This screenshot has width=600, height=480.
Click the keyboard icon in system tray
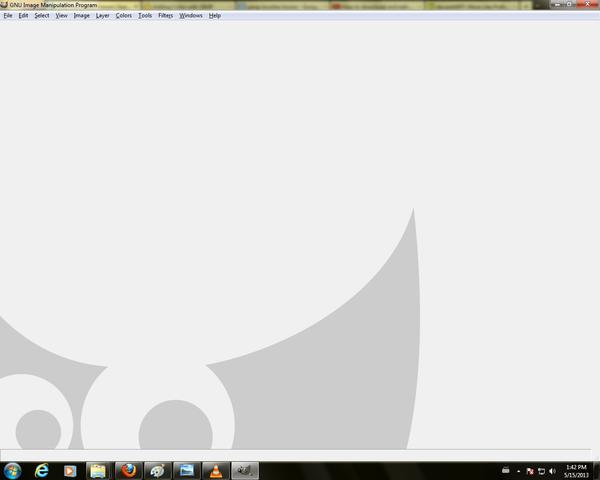click(x=505, y=471)
